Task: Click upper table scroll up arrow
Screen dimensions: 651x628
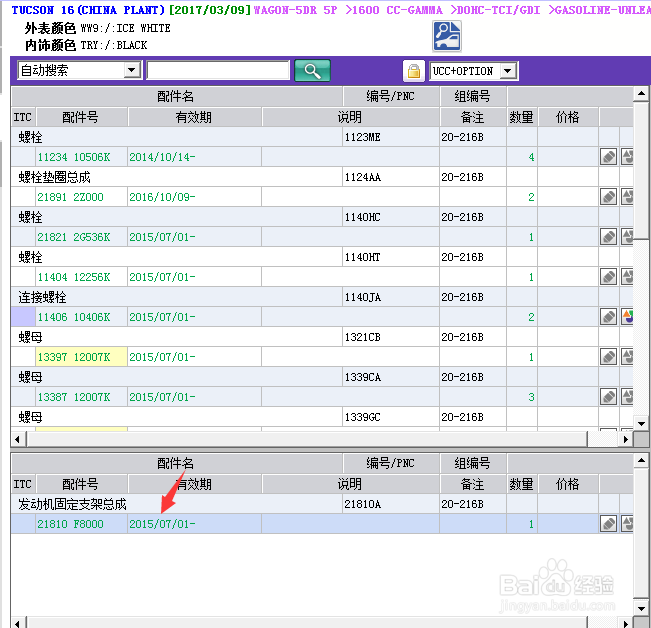Action: pyautogui.click(x=641, y=94)
